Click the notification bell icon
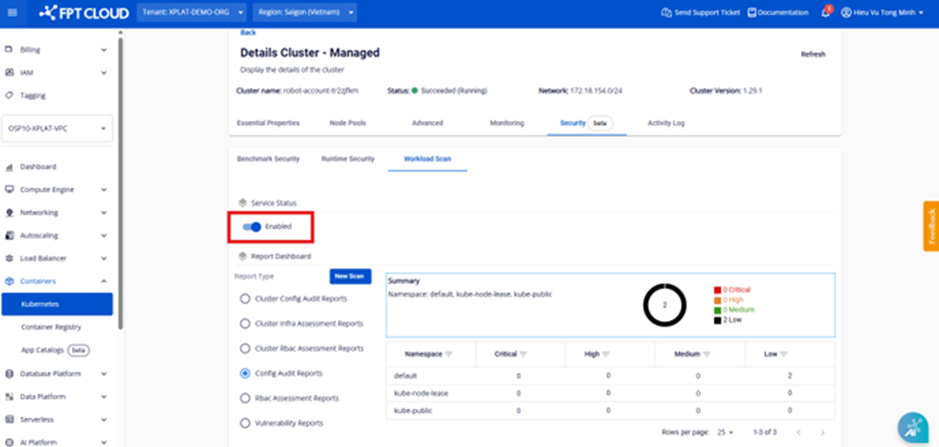 coord(825,13)
